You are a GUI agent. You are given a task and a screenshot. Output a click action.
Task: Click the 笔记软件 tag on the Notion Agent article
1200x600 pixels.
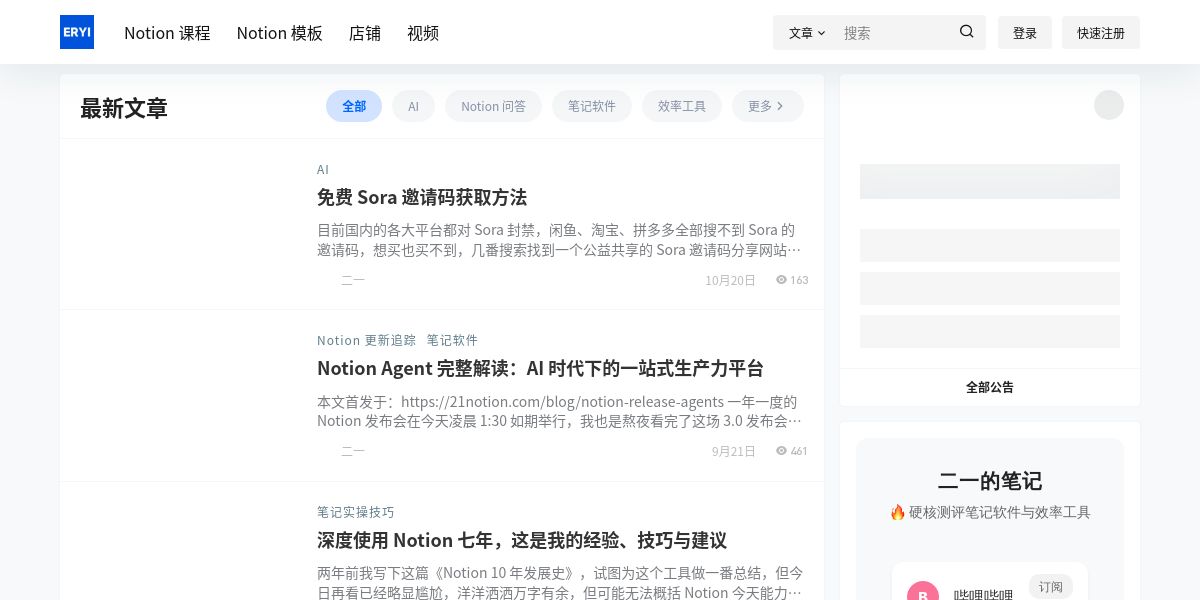click(452, 340)
